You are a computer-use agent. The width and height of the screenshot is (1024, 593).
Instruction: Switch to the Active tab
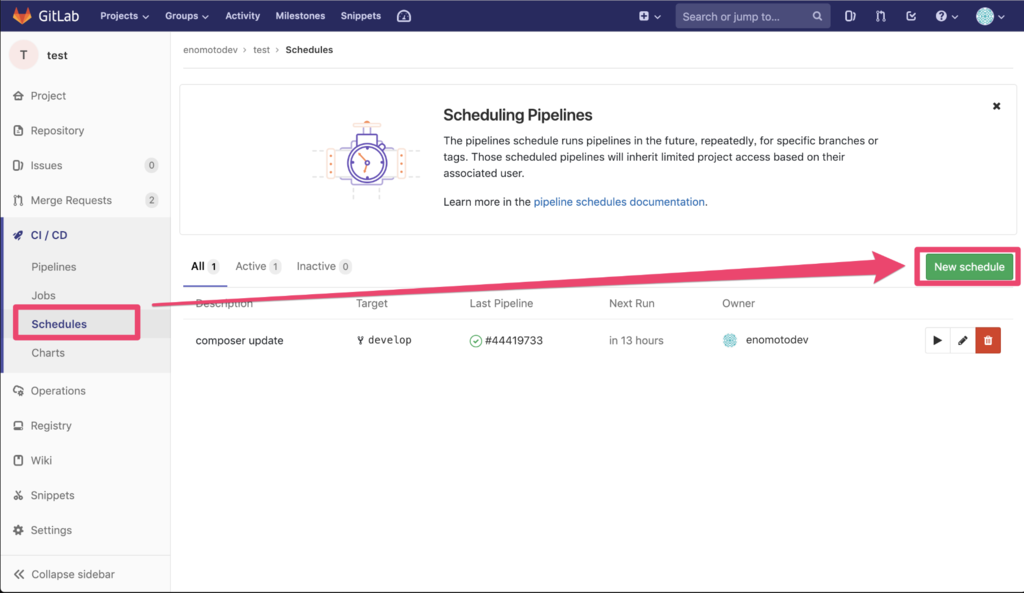(258, 266)
